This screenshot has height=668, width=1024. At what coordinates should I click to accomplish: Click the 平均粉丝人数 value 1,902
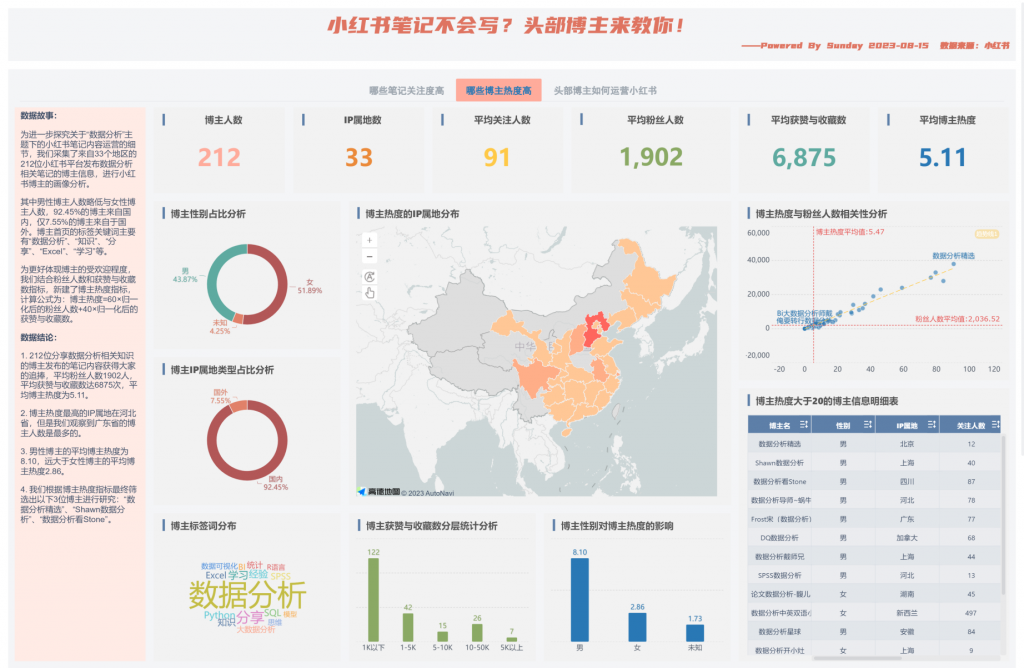pos(651,157)
